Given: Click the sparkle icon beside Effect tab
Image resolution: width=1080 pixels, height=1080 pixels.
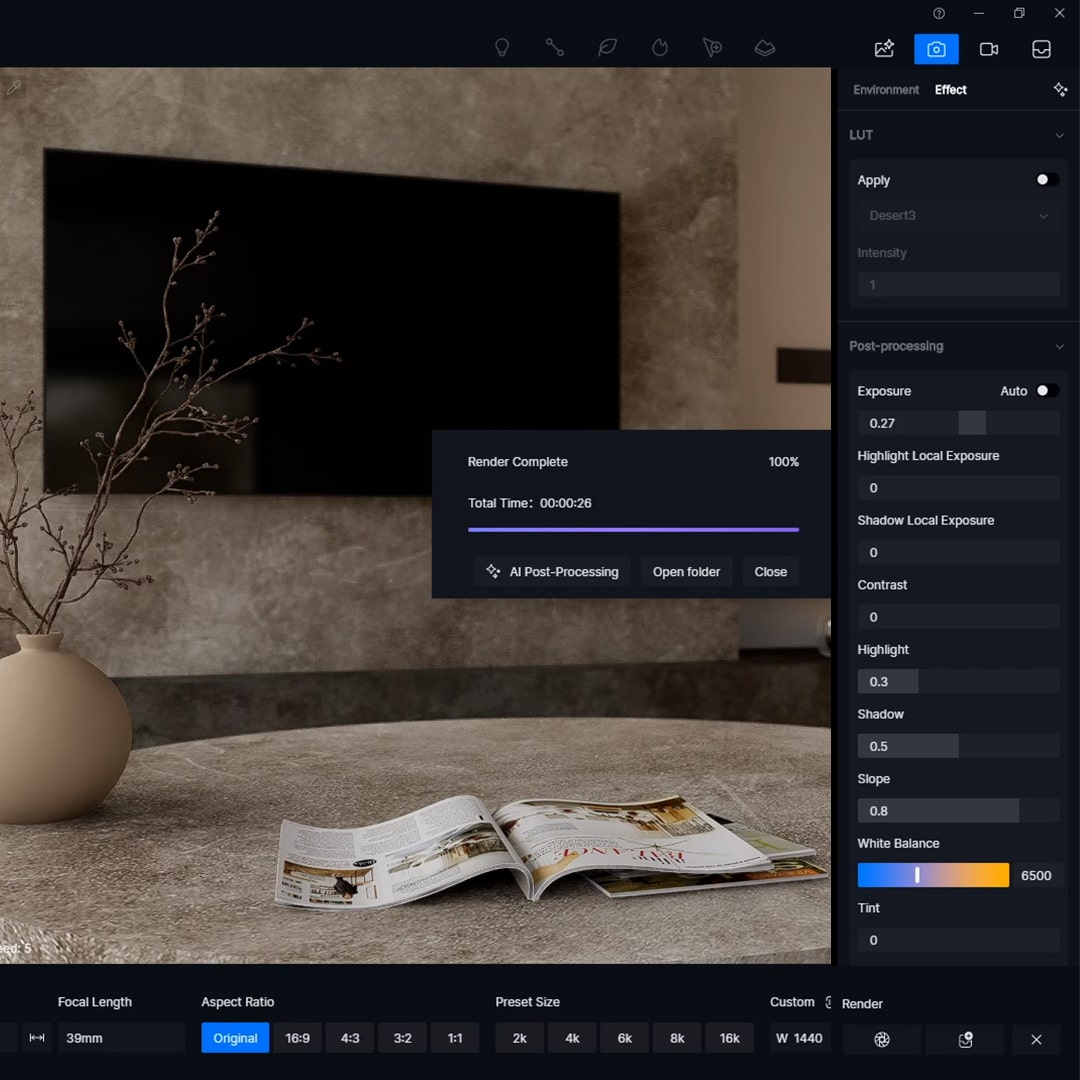Looking at the screenshot, I should (x=1060, y=90).
